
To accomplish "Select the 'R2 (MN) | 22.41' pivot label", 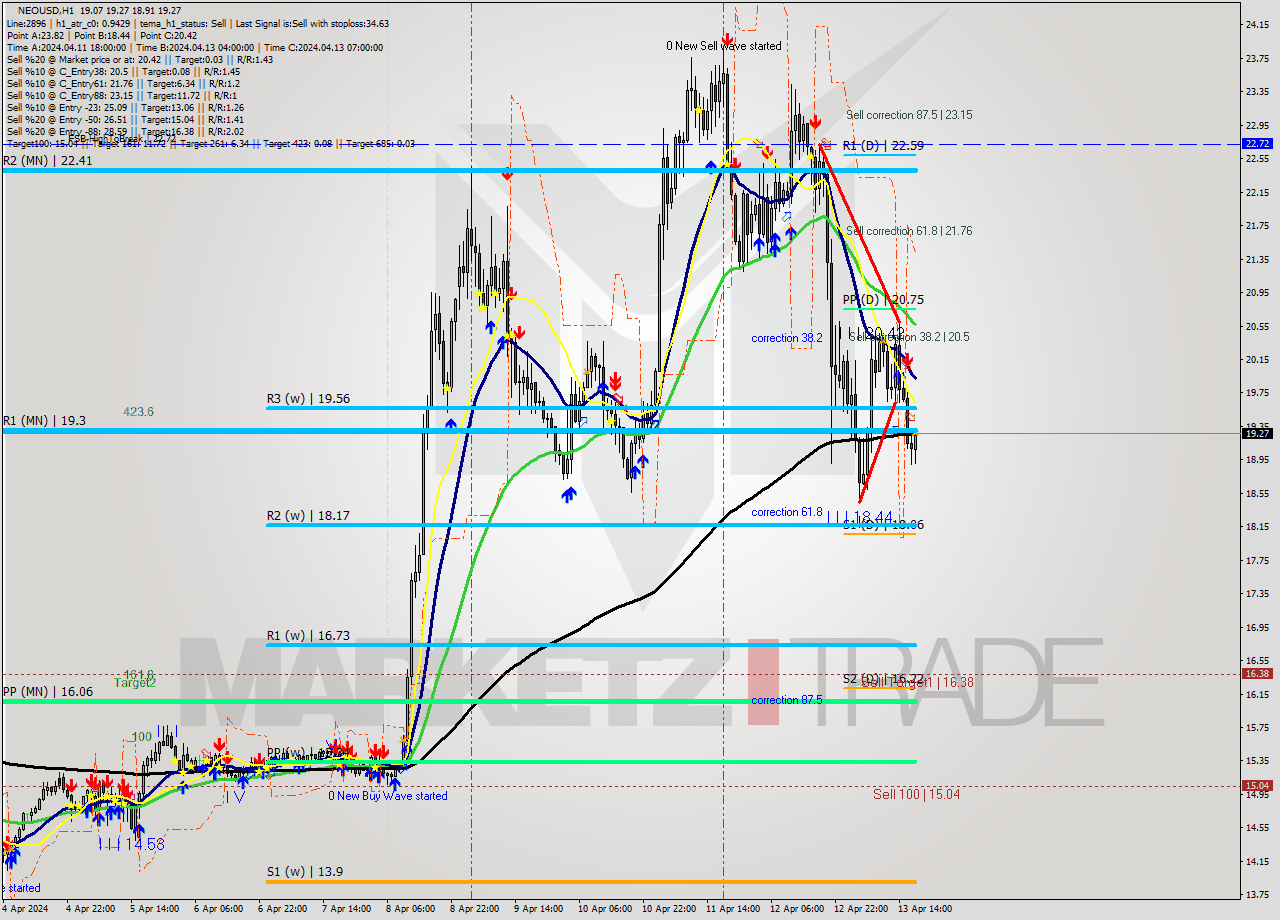I will tap(47, 160).
